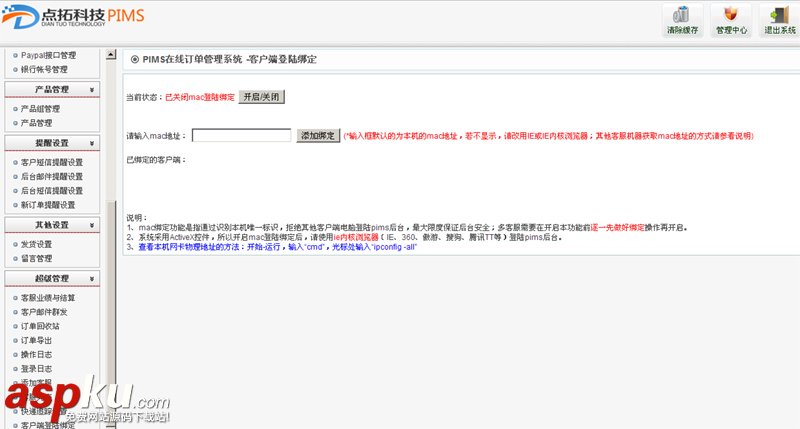Click the red 已关闭mac登陆绑定 status text
This screenshot has height=429, width=800.
tap(200, 97)
